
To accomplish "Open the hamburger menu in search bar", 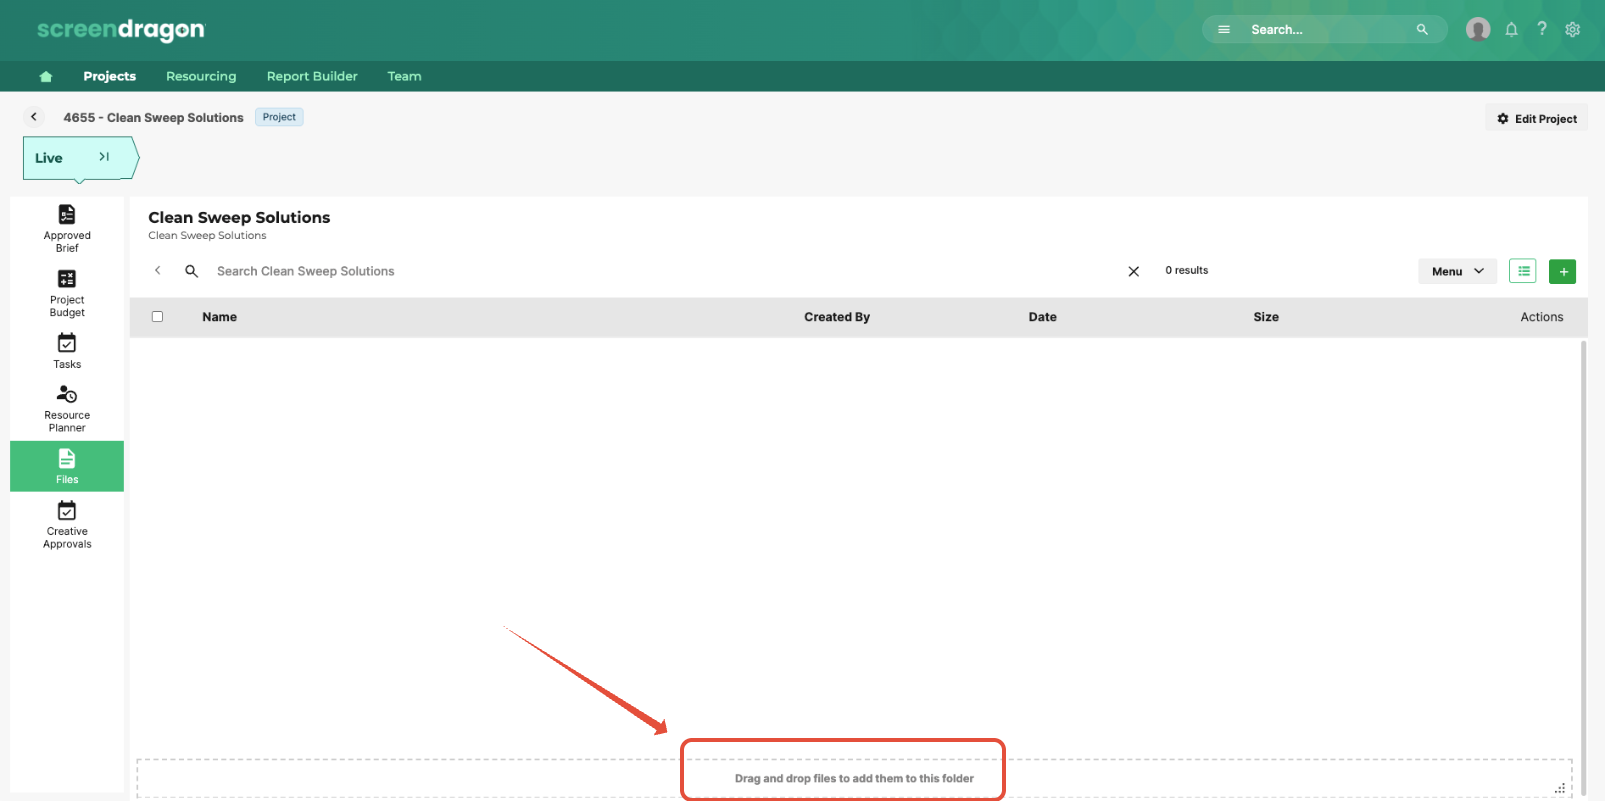I will pos(1224,29).
